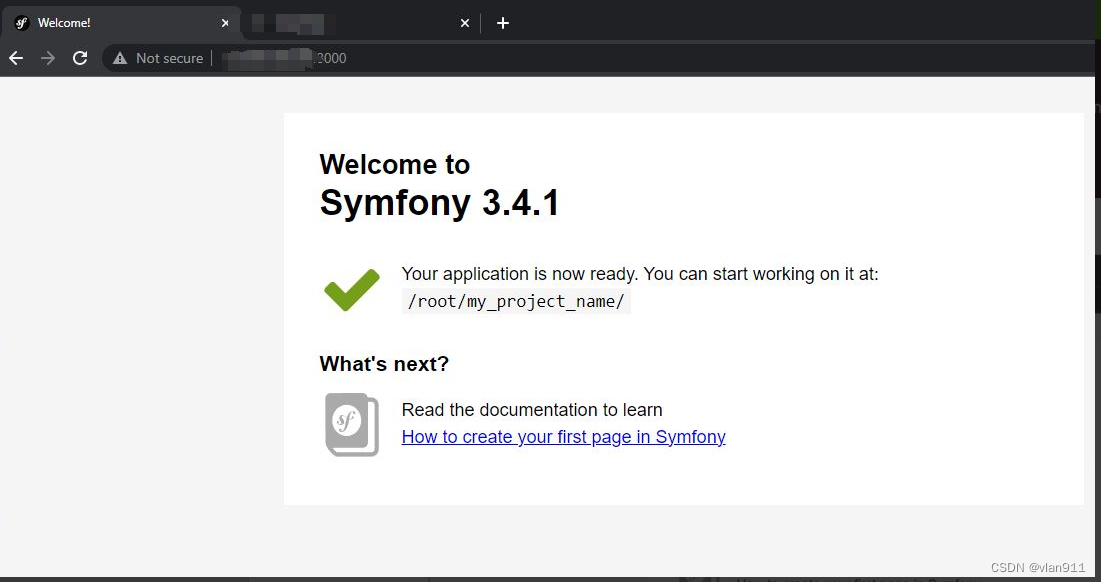This screenshot has height=582, width=1101.
Task: Click the Your application is now ready text
Action: (640, 274)
